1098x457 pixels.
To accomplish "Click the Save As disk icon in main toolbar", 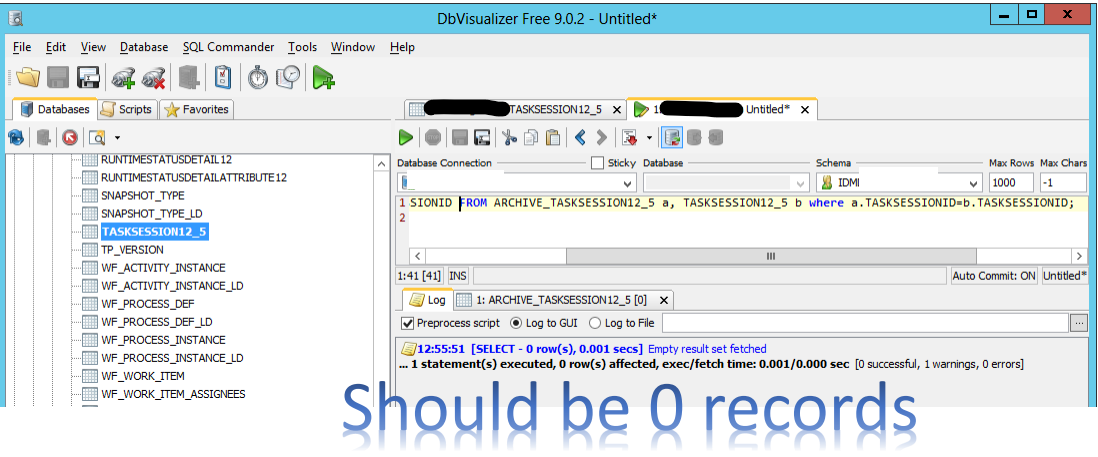I will click(x=88, y=77).
